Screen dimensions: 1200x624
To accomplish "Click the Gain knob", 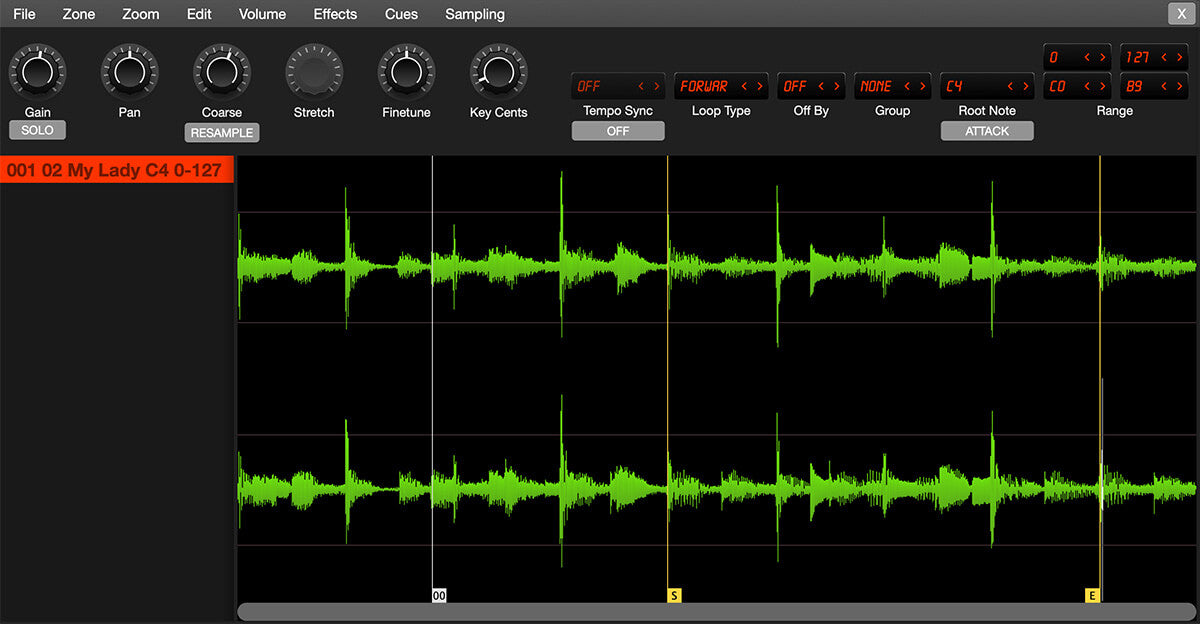I will [x=37, y=71].
